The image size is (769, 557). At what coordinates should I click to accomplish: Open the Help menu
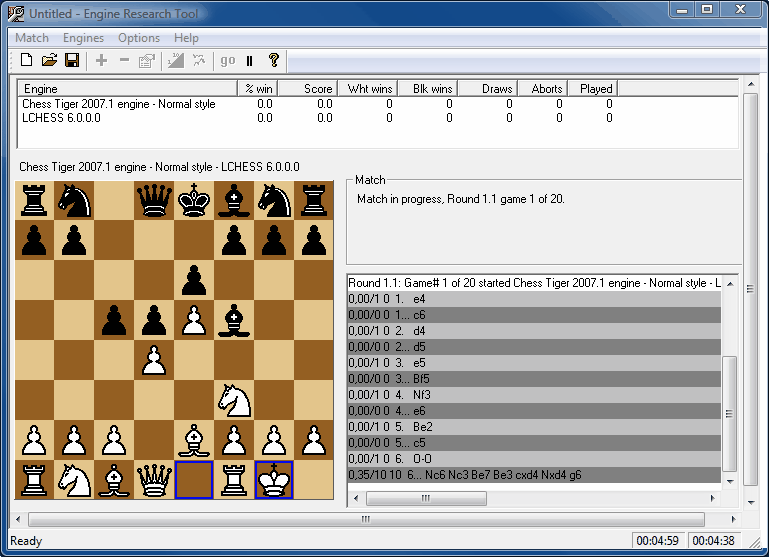pos(186,38)
